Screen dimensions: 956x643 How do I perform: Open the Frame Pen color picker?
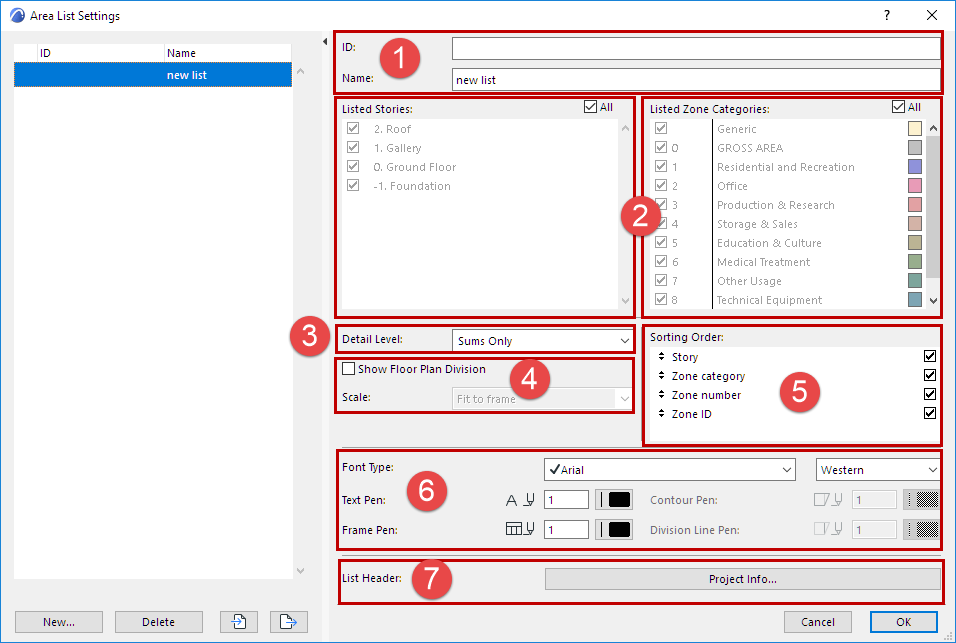click(x=614, y=529)
